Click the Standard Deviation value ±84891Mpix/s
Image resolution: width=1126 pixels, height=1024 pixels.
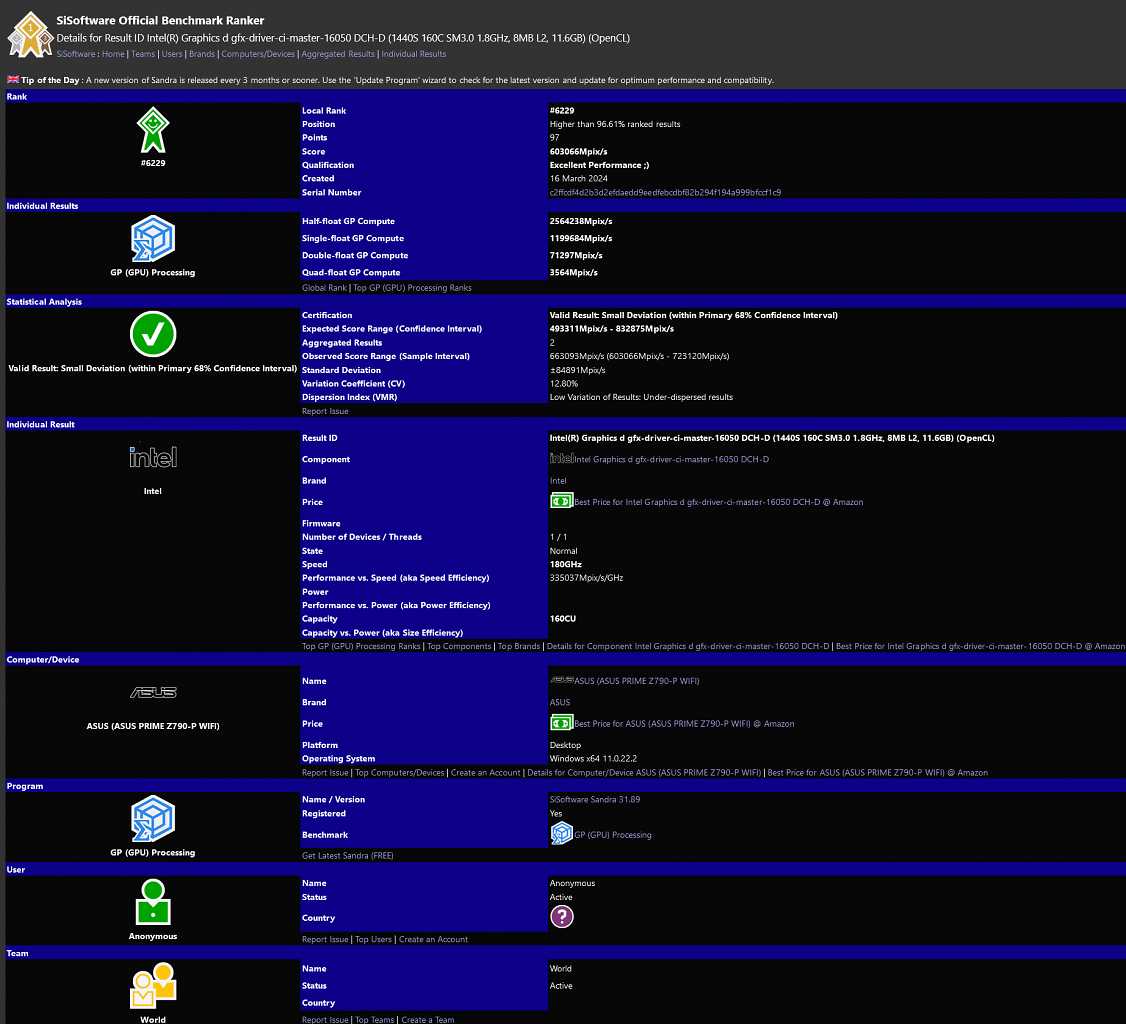click(x=577, y=371)
